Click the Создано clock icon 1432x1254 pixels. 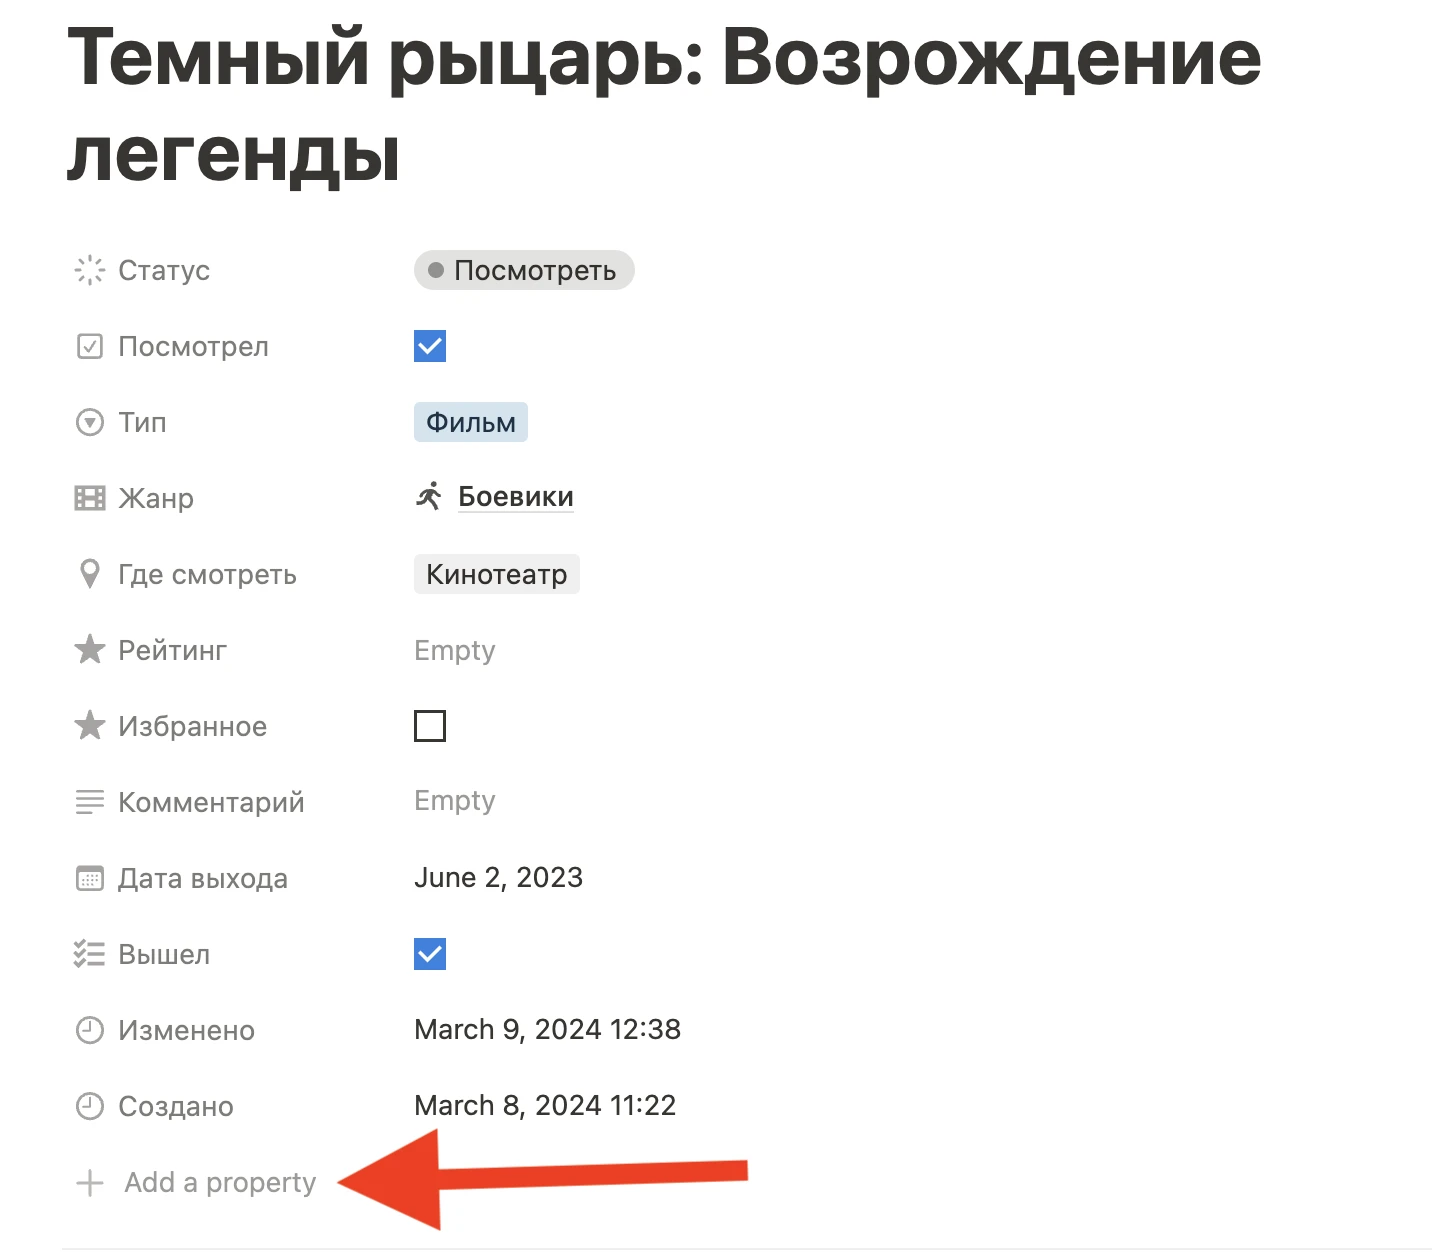(90, 1106)
